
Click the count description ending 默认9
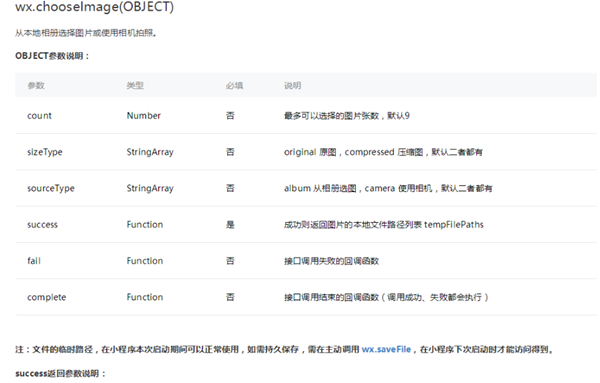click(347, 116)
